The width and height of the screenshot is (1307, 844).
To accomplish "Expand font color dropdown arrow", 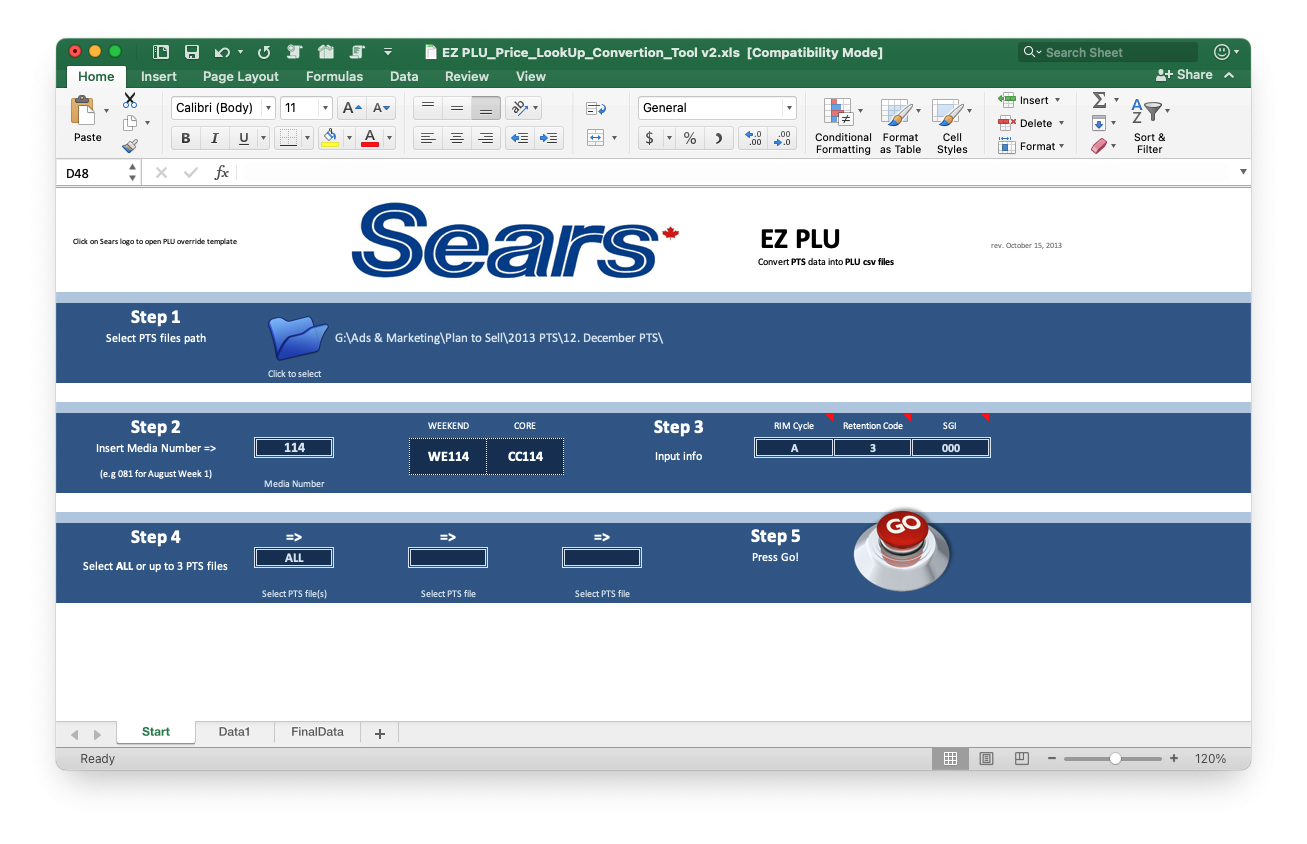I will pos(390,139).
